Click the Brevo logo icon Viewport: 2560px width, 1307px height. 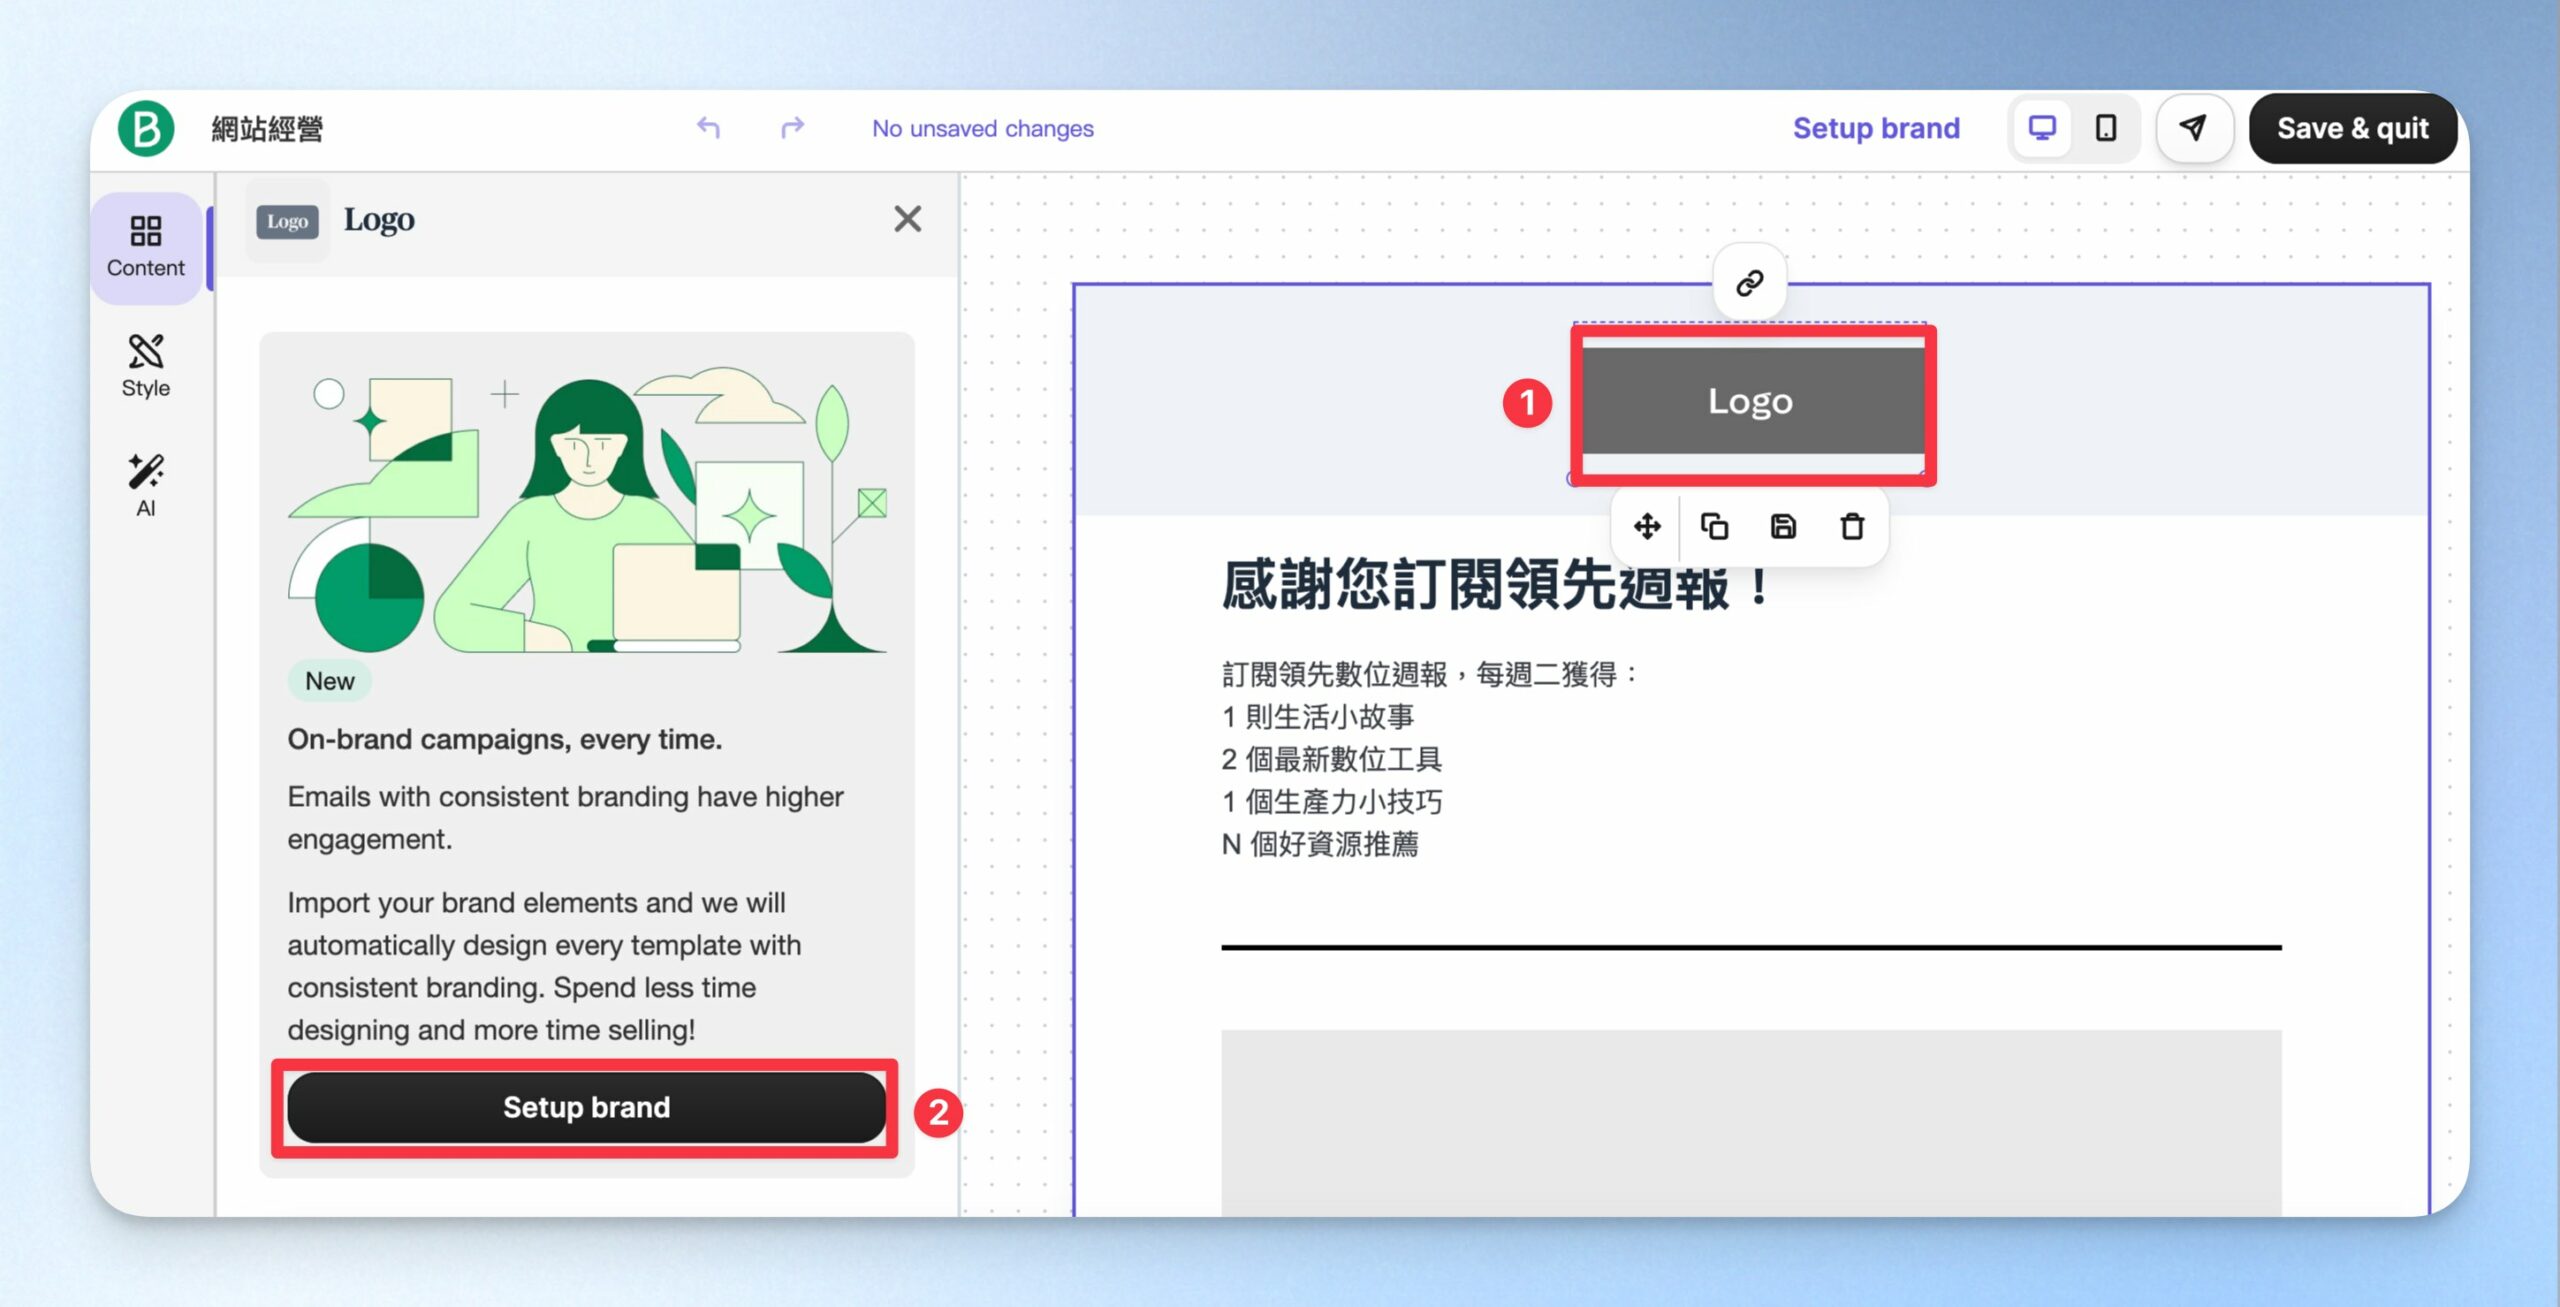point(146,128)
